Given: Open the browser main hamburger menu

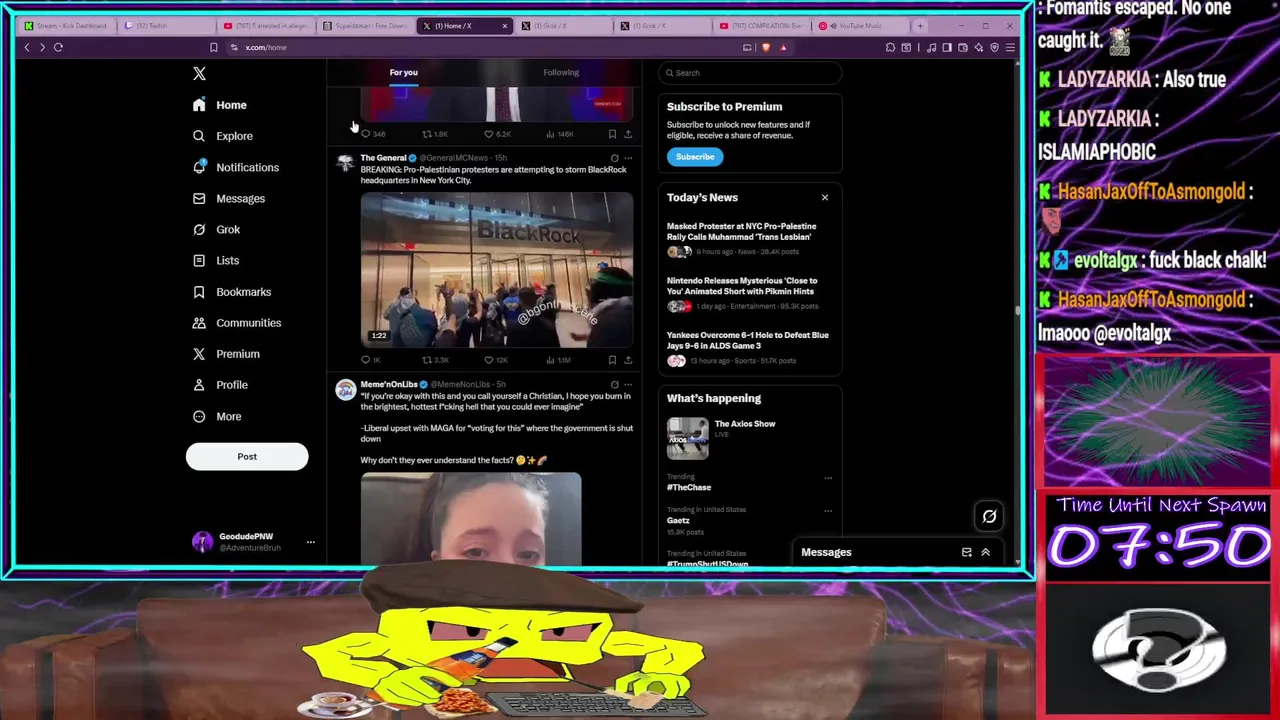Looking at the screenshot, I should coord(1010,47).
